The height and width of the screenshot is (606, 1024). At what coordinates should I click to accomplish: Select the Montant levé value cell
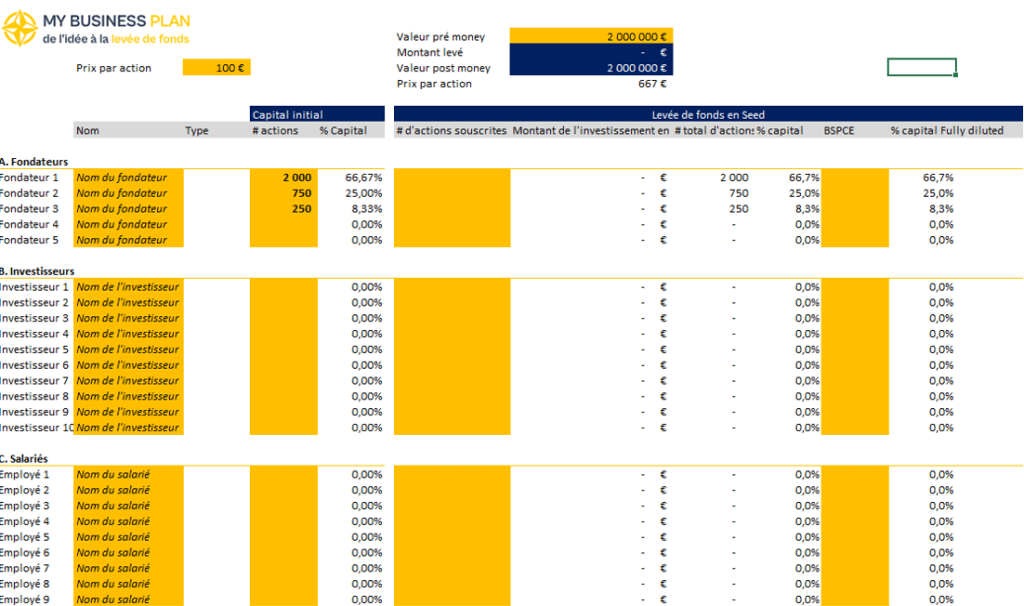click(x=591, y=52)
